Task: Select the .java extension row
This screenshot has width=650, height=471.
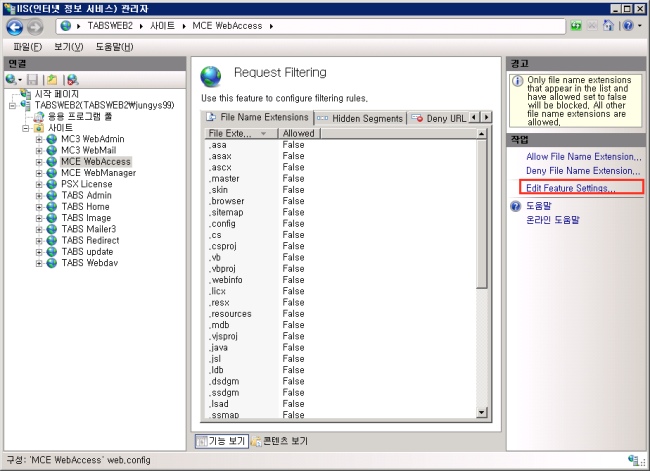Action: click(x=340, y=347)
